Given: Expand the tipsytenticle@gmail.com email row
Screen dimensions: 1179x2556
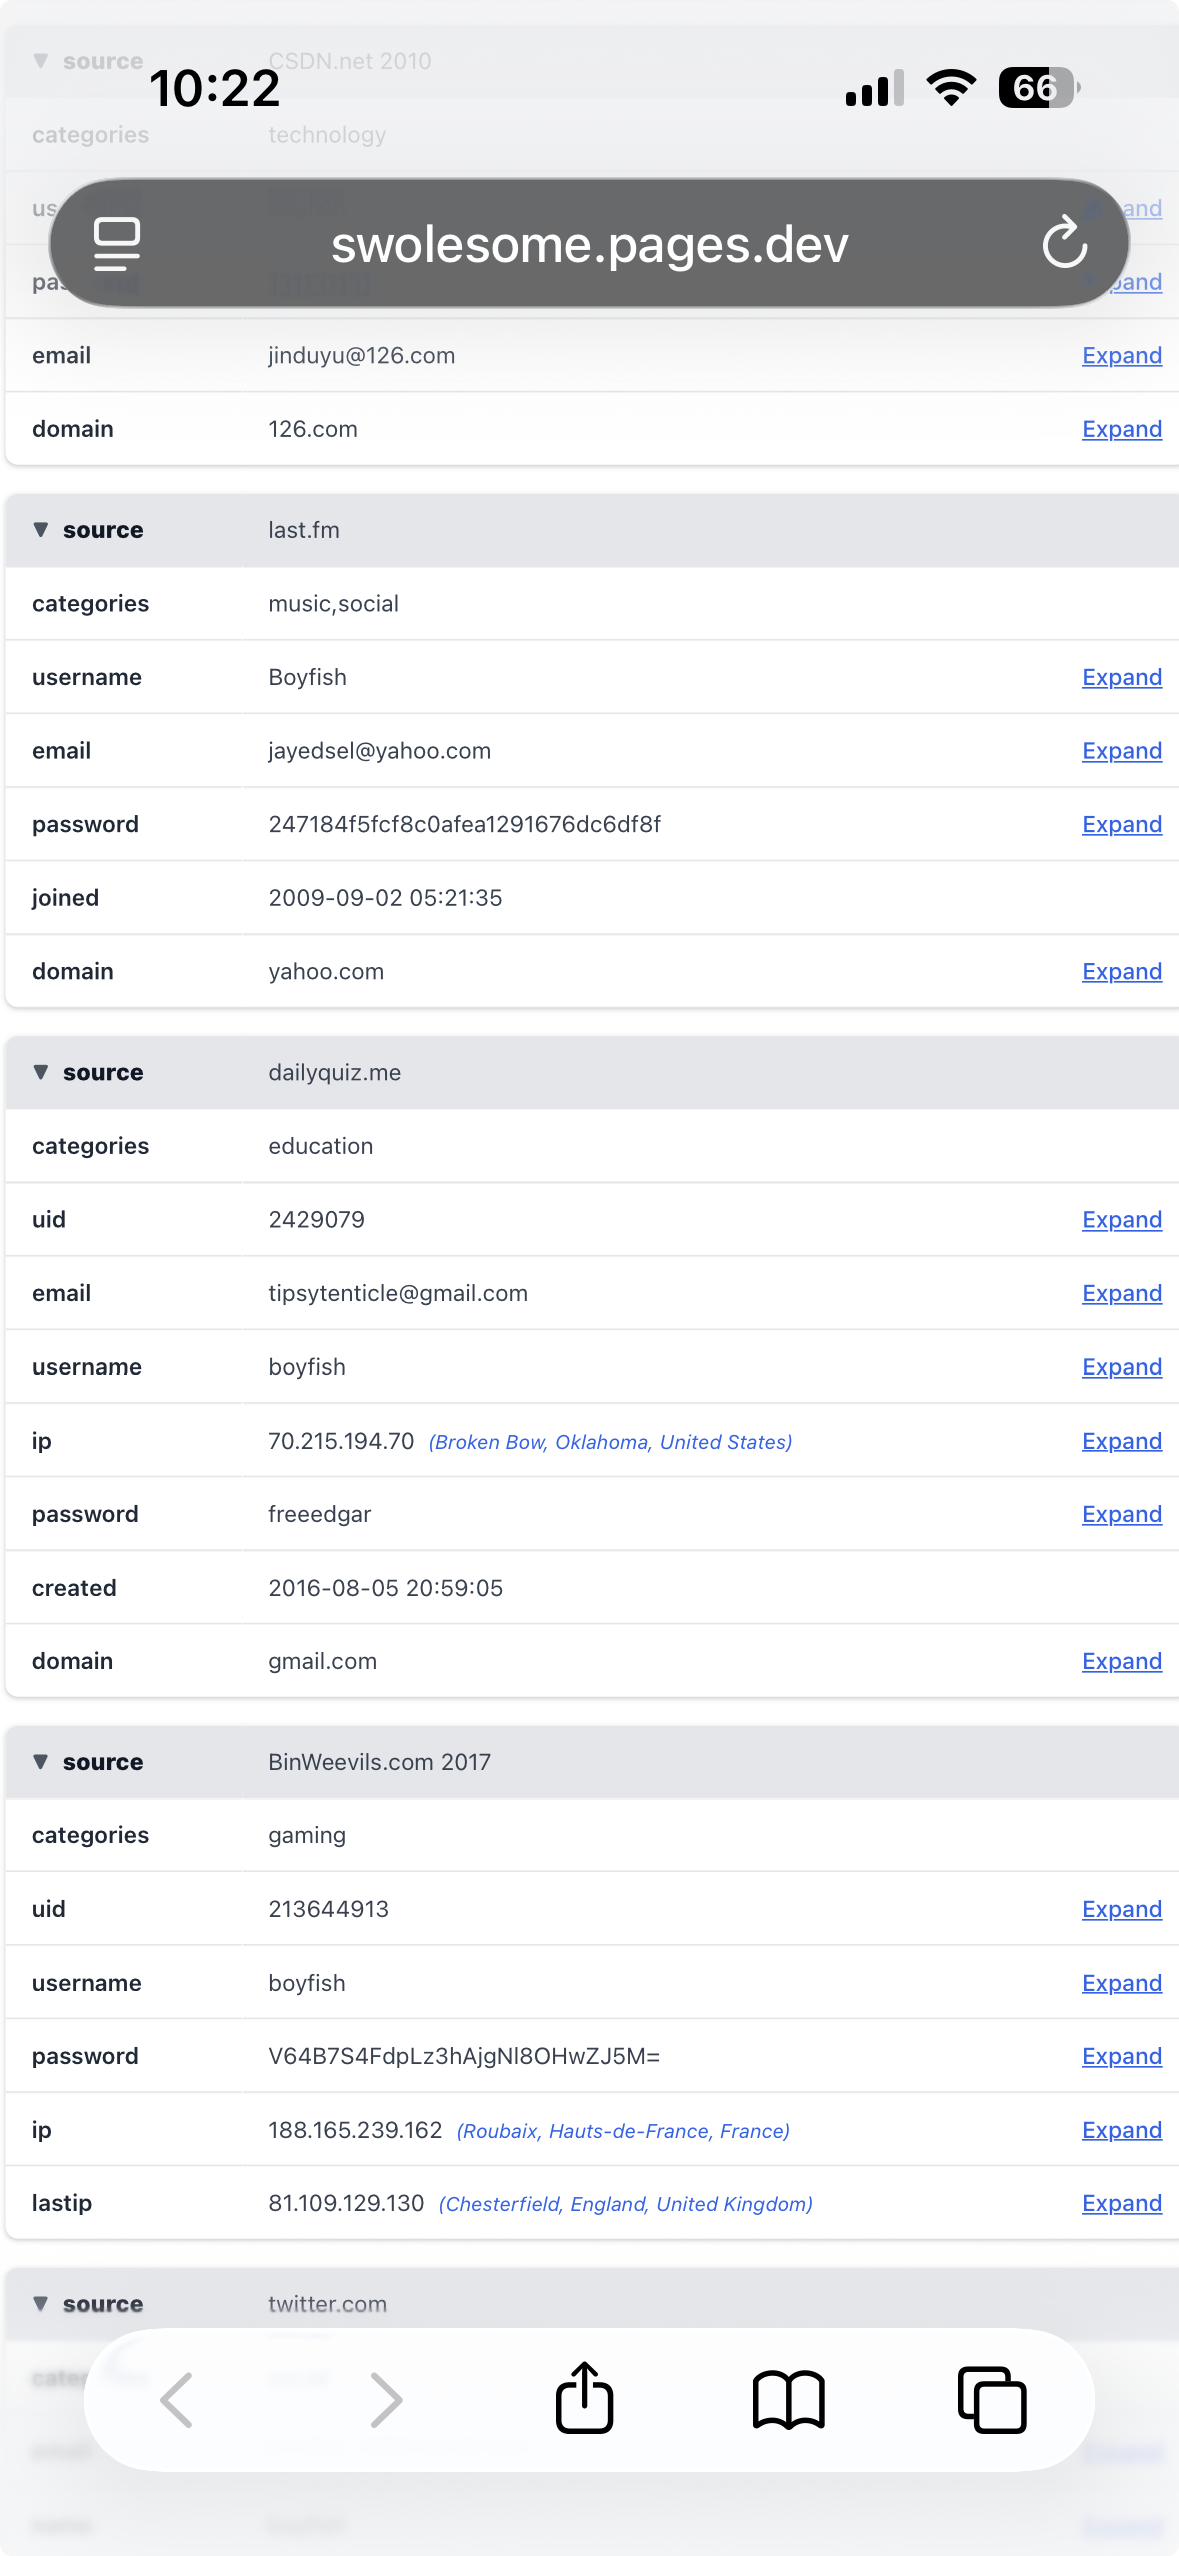Looking at the screenshot, I should [x=1121, y=1294].
